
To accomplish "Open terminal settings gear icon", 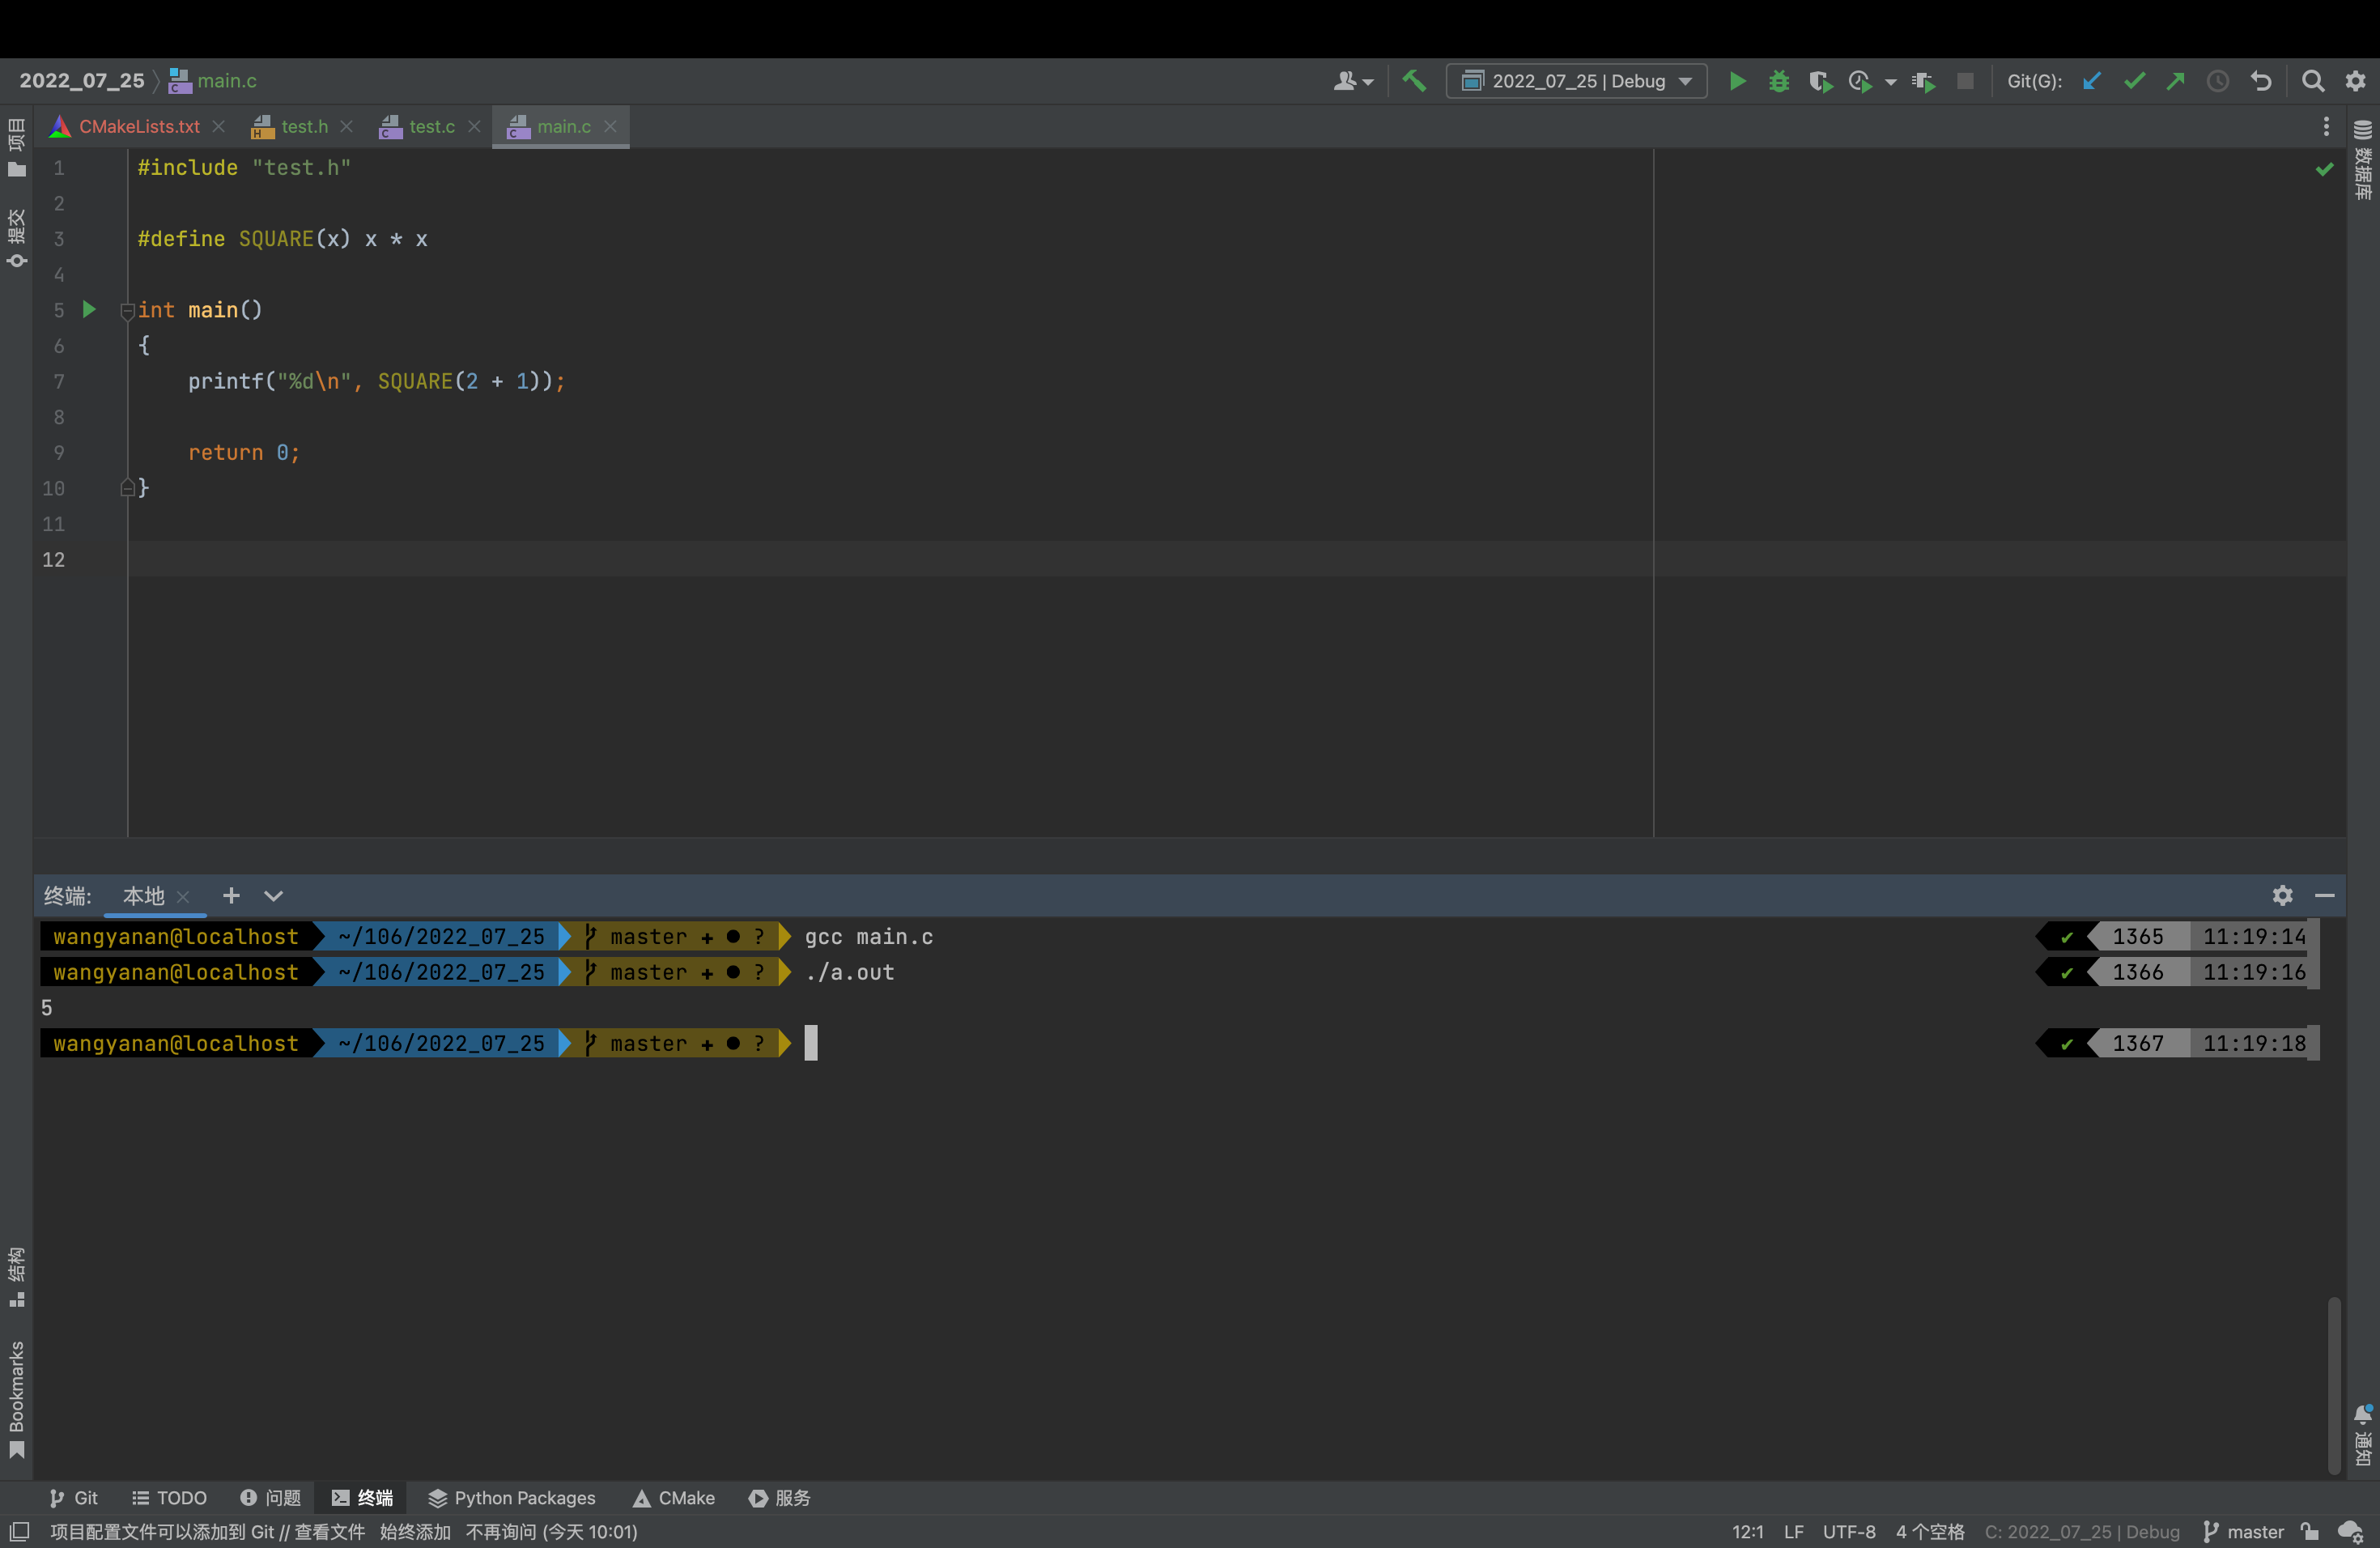I will pyautogui.click(x=2282, y=895).
